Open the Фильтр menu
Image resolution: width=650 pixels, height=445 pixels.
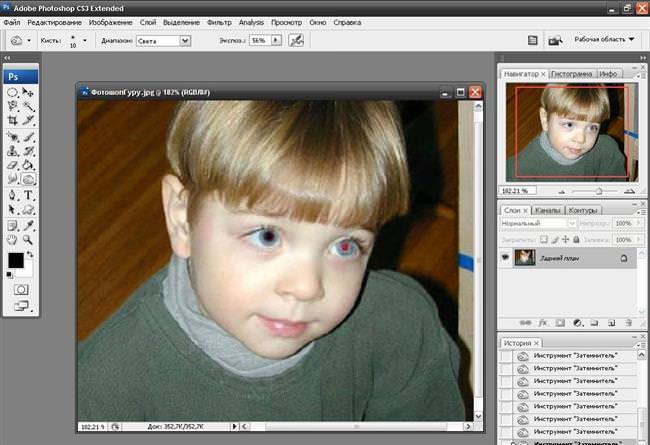pyautogui.click(x=219, y=22)
